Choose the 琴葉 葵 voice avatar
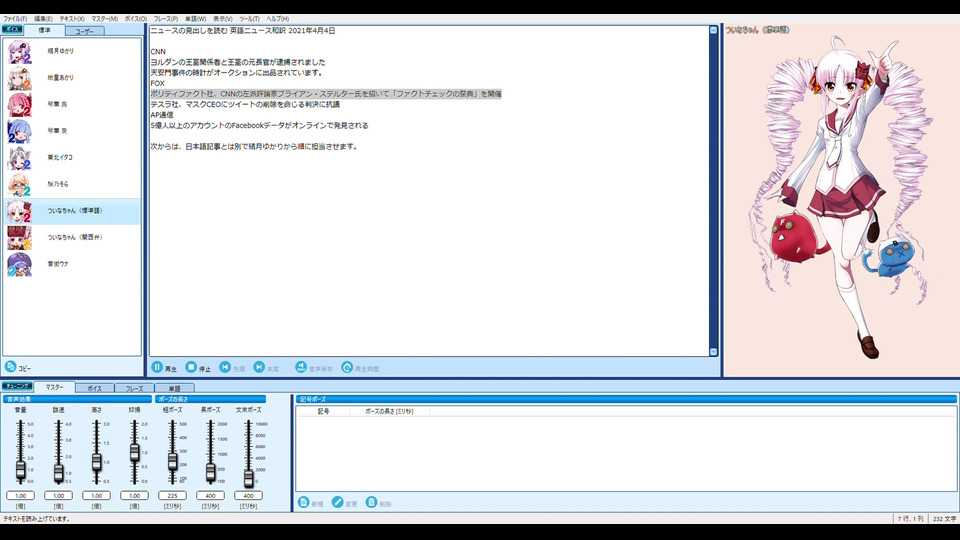This screenshot has width=960, height=540. click(19, 131)
